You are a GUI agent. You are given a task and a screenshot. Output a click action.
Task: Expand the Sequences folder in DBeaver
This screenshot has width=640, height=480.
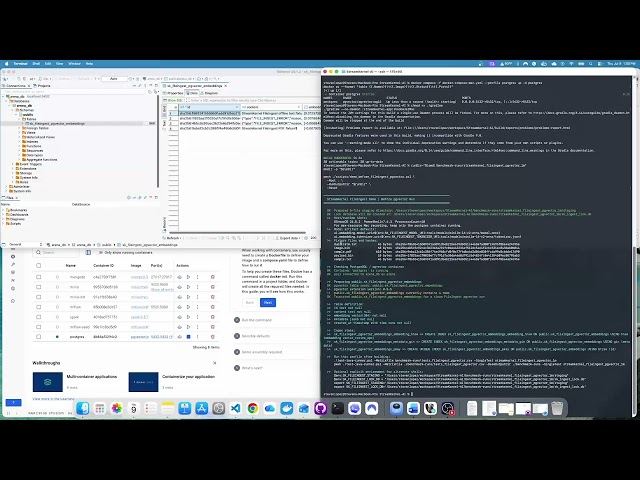point(19,150)
